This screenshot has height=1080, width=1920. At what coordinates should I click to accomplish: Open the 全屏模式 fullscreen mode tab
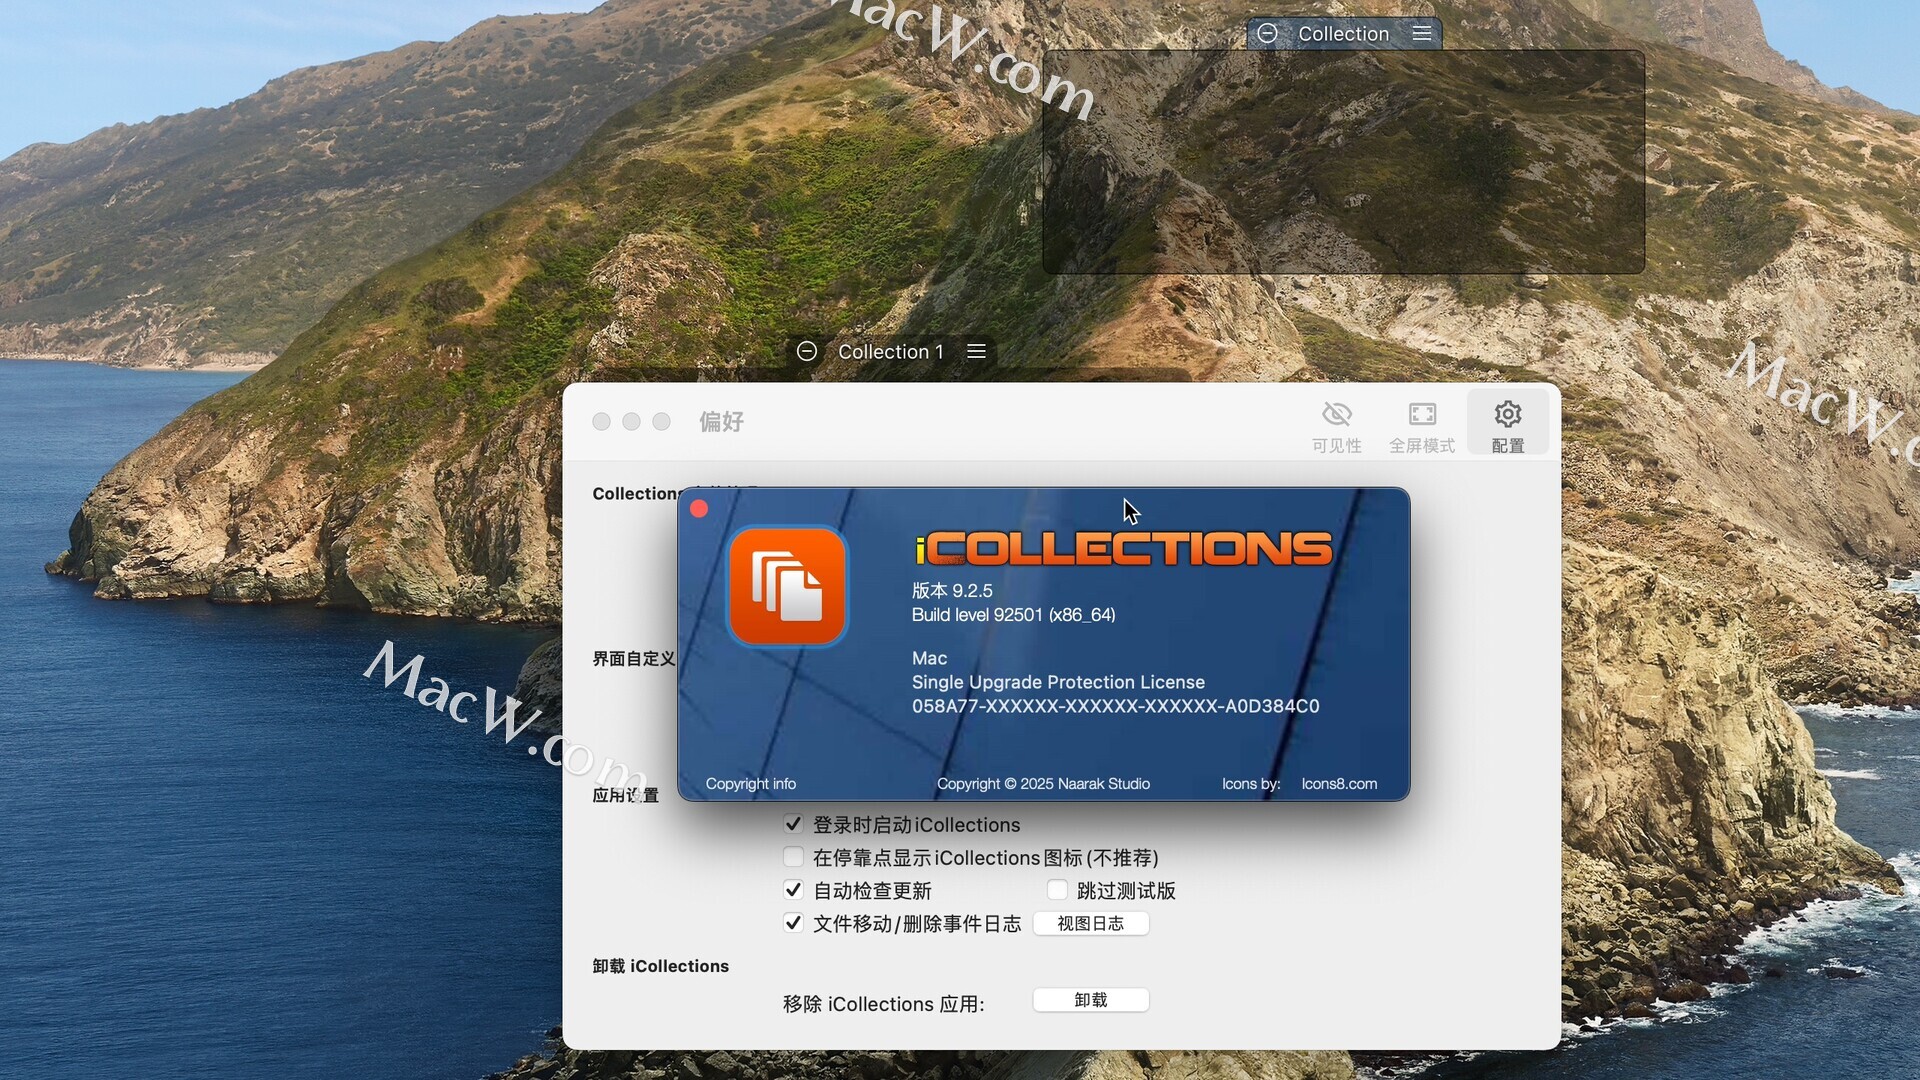1421,427
